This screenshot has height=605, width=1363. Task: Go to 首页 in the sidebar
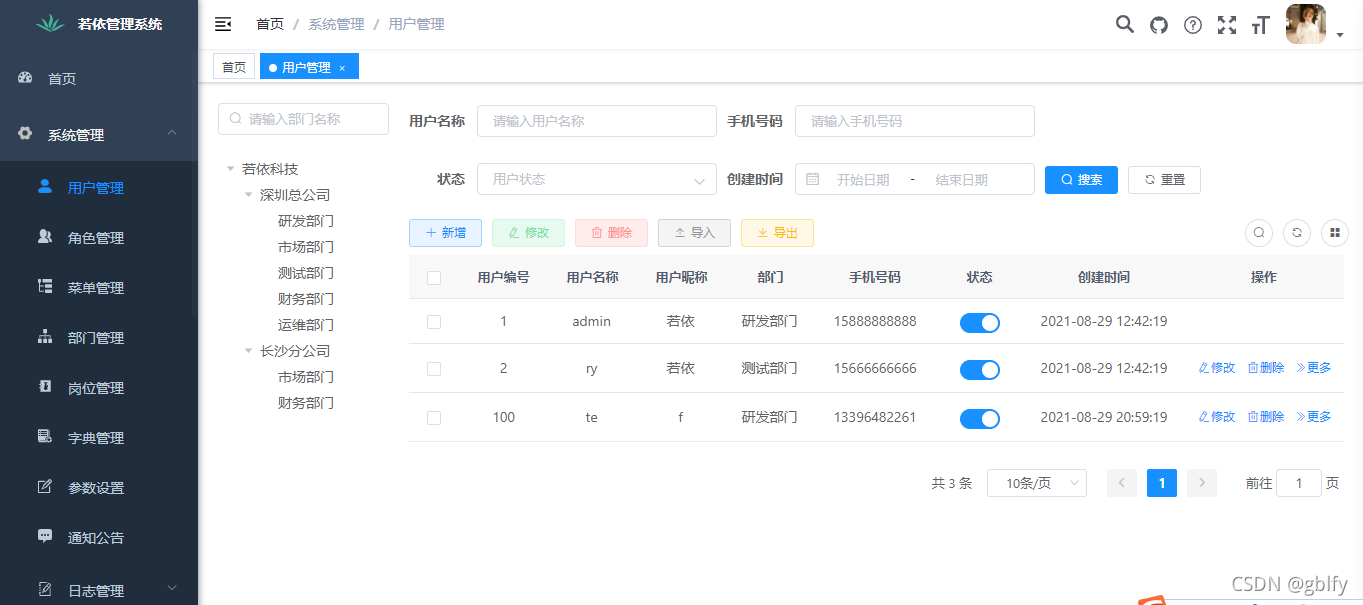click(99, 78)
